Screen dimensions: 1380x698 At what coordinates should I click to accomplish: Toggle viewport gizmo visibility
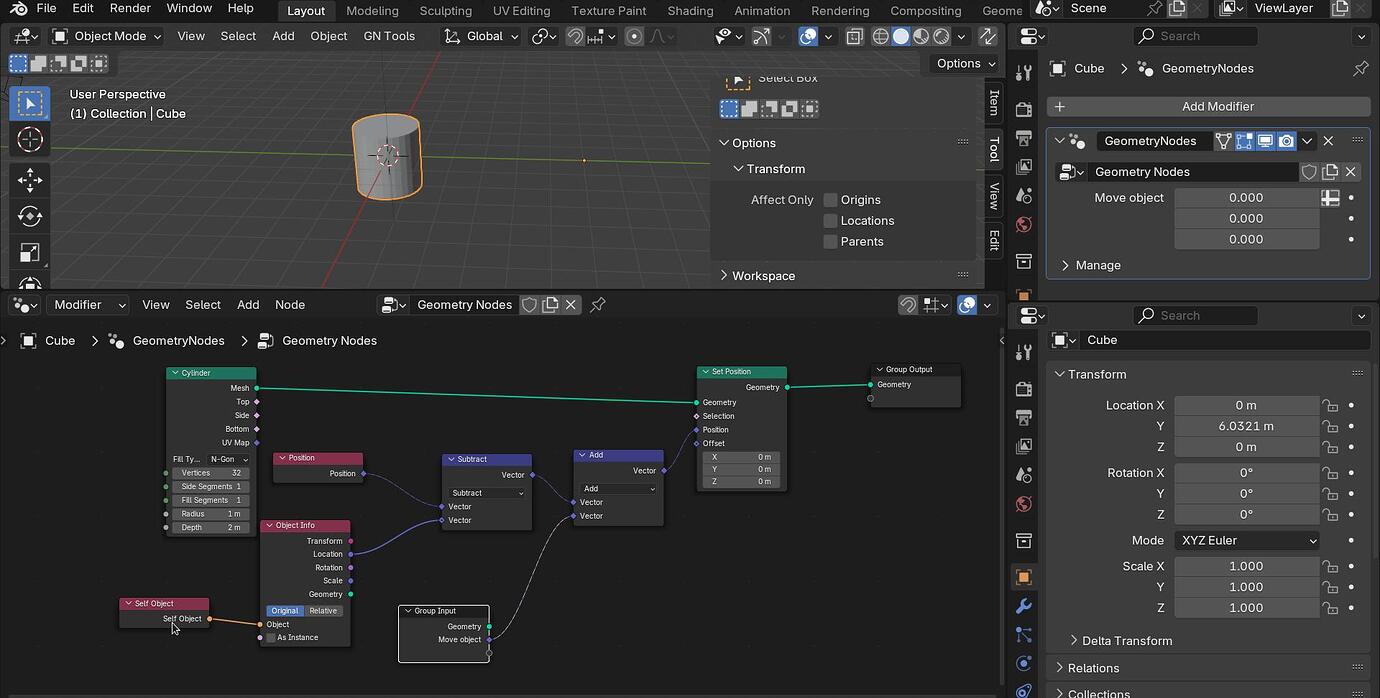pos(762,36)
